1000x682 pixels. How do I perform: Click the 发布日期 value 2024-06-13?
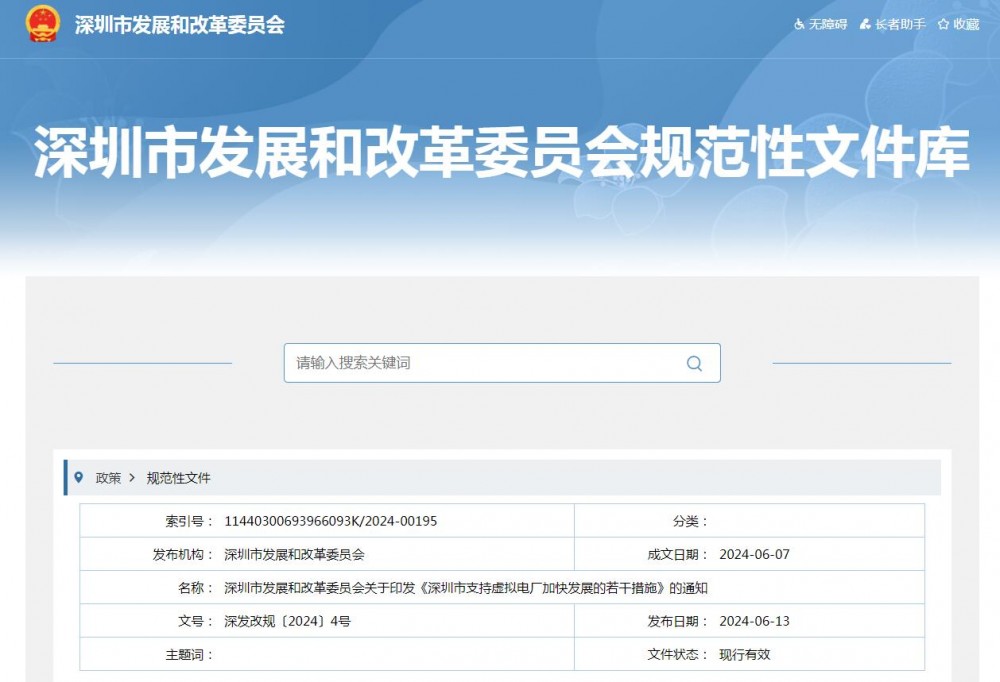pyautogui.click(x=754, y=621)
